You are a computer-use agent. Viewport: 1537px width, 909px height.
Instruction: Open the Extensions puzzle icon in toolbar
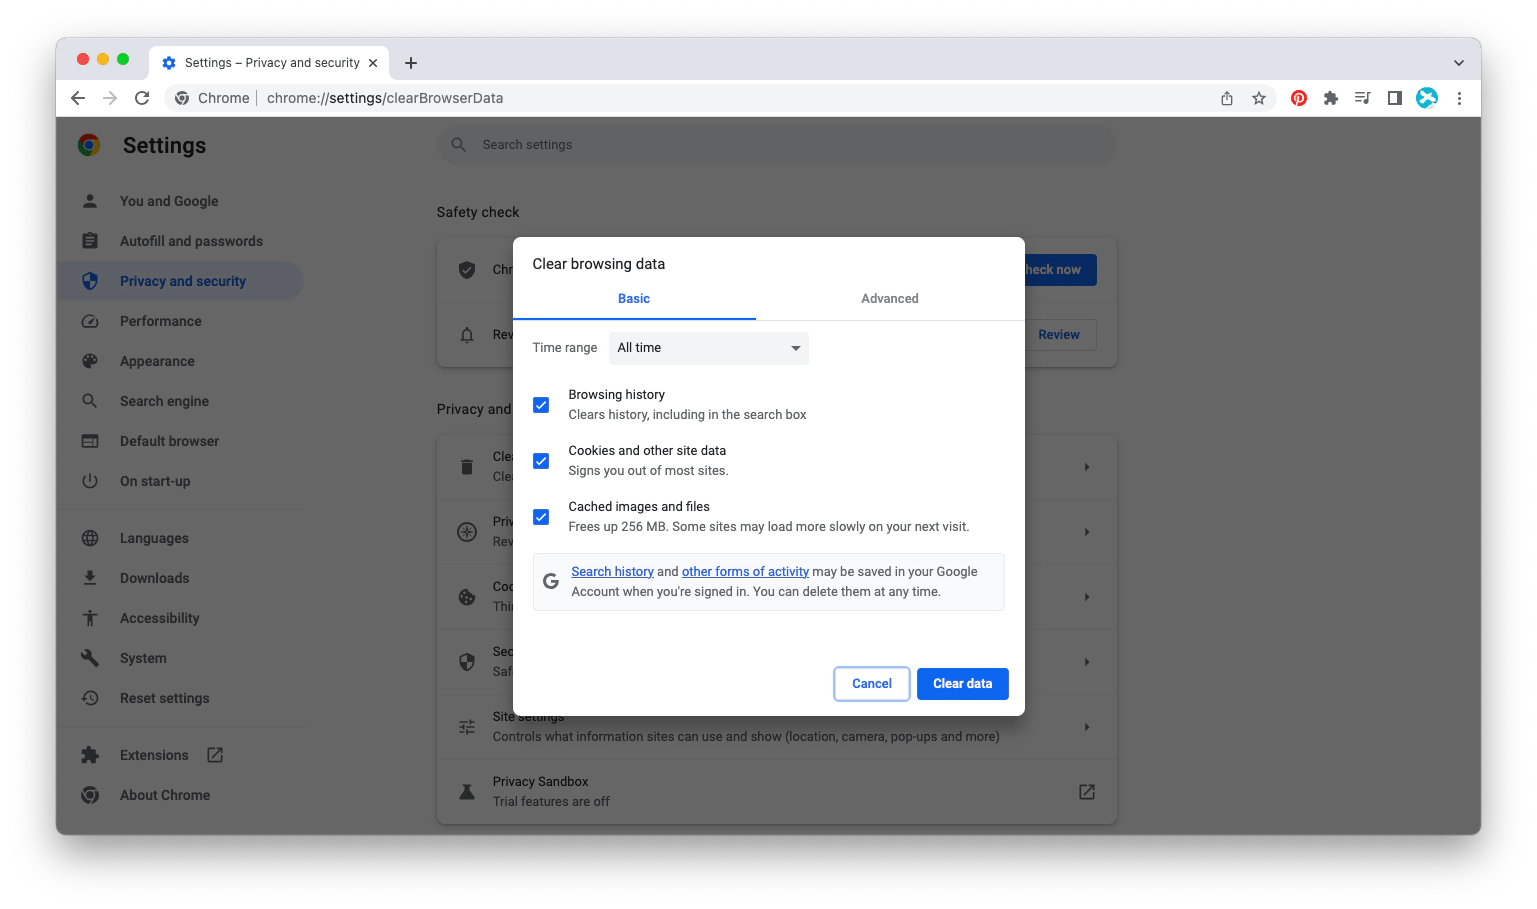(x=1331, y=98)
